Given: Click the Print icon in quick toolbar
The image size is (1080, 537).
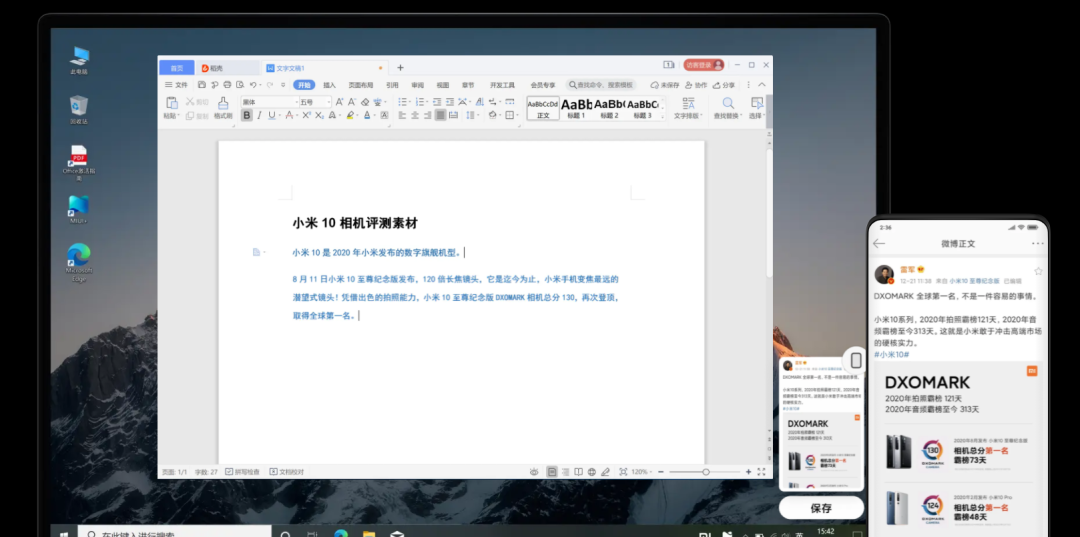Looking at the screenshot, I should coord(227,85).
